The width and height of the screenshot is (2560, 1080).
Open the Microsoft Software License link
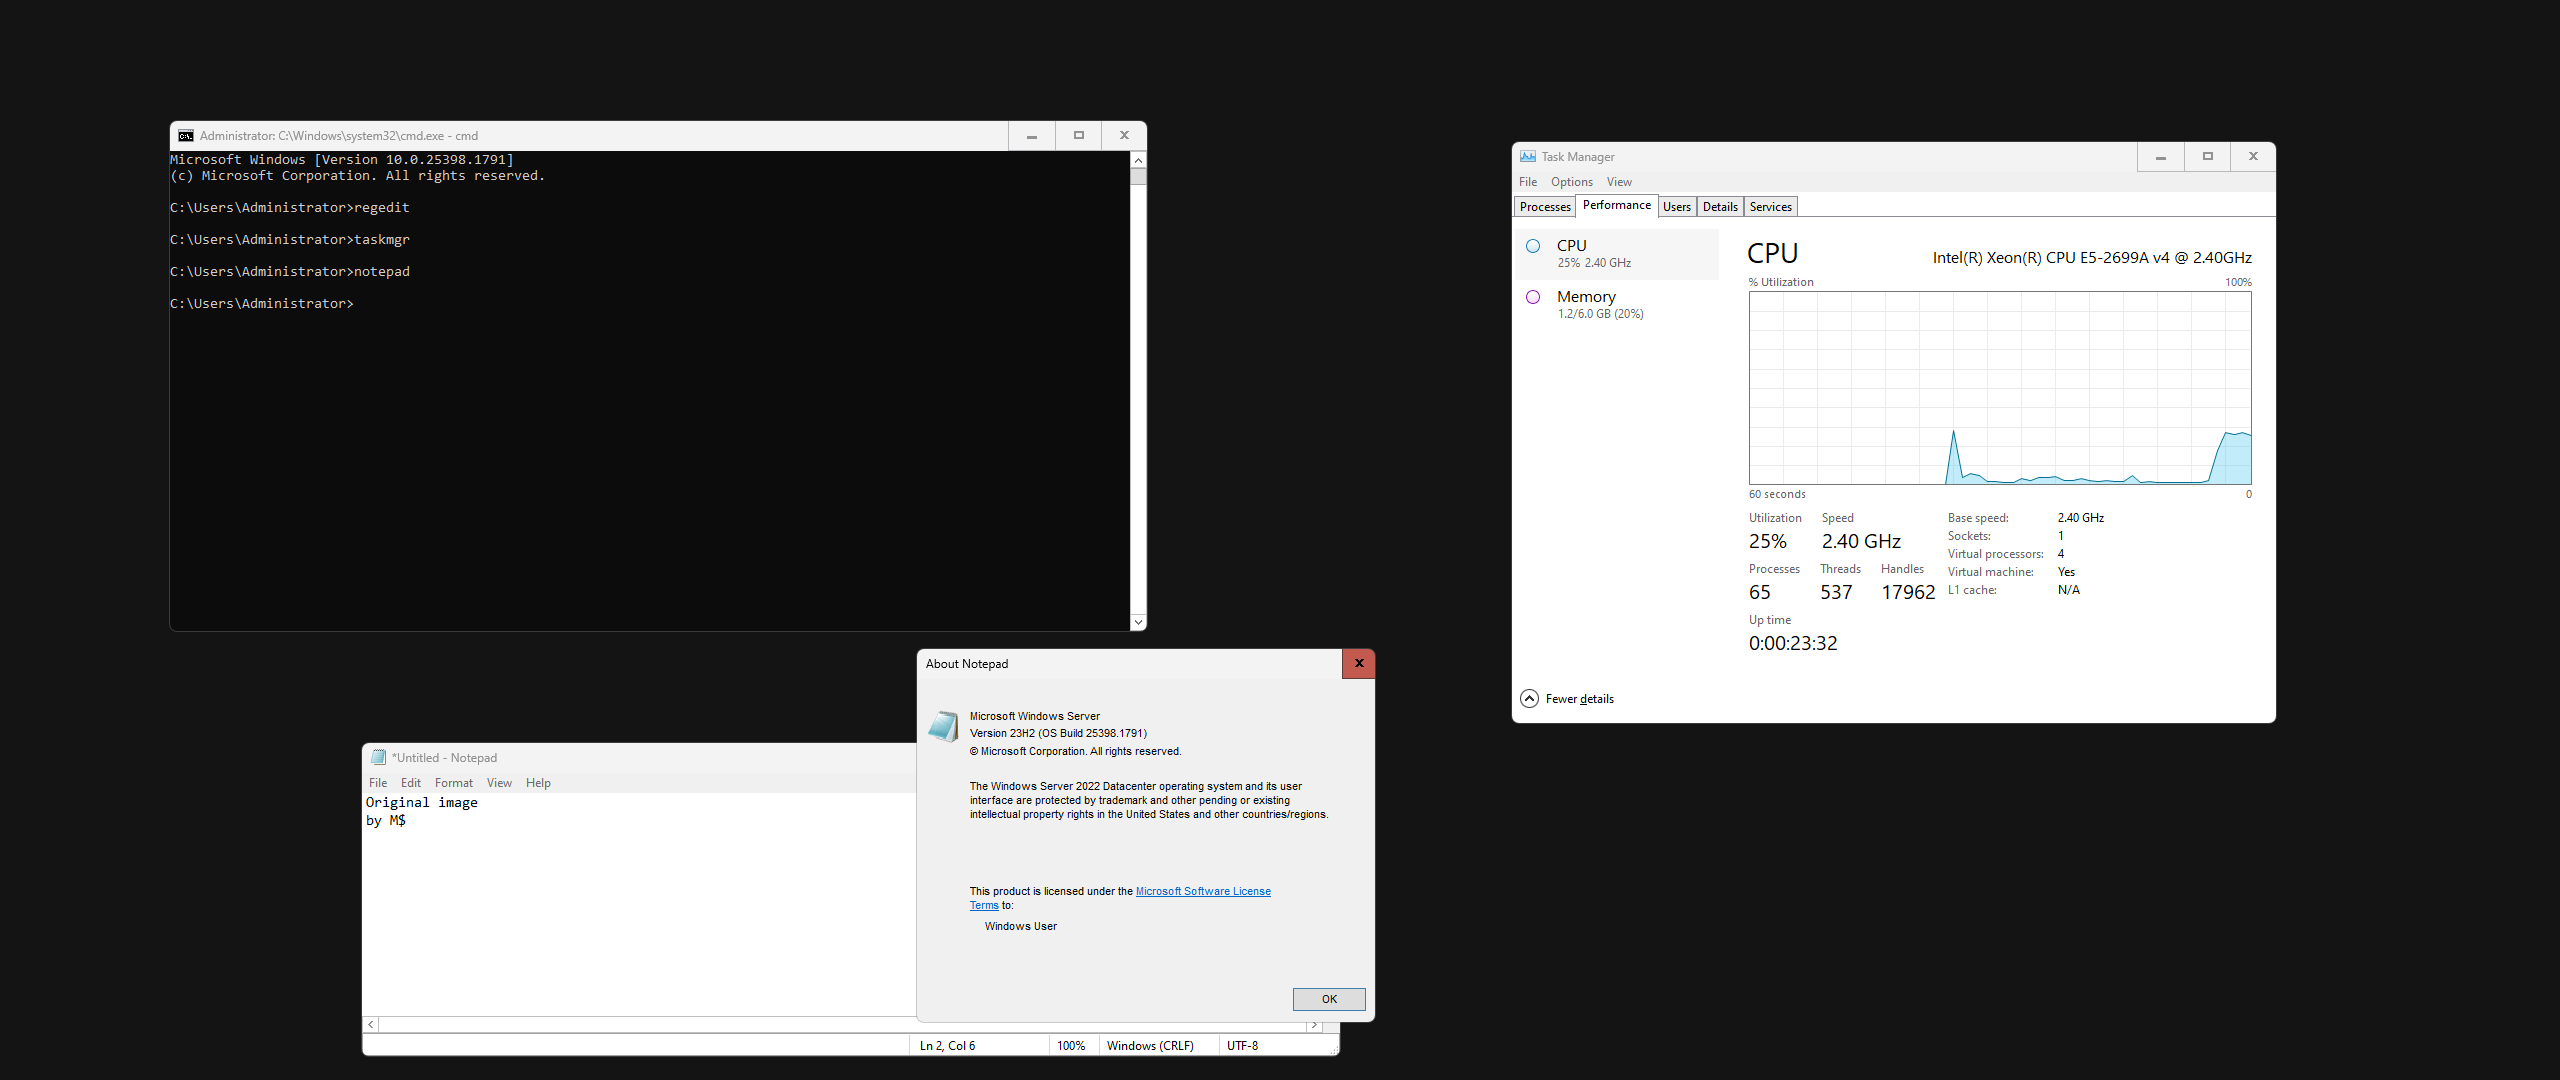coord(1203,891)
